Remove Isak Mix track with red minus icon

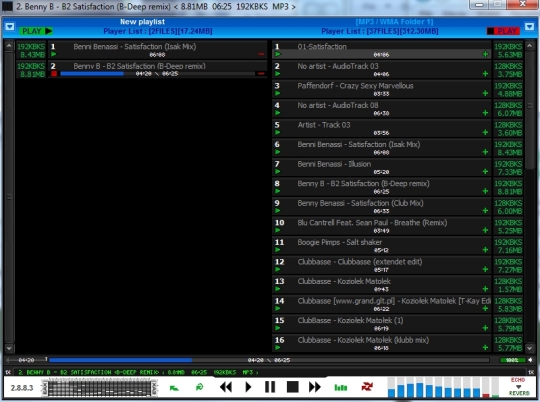point(261,54)
